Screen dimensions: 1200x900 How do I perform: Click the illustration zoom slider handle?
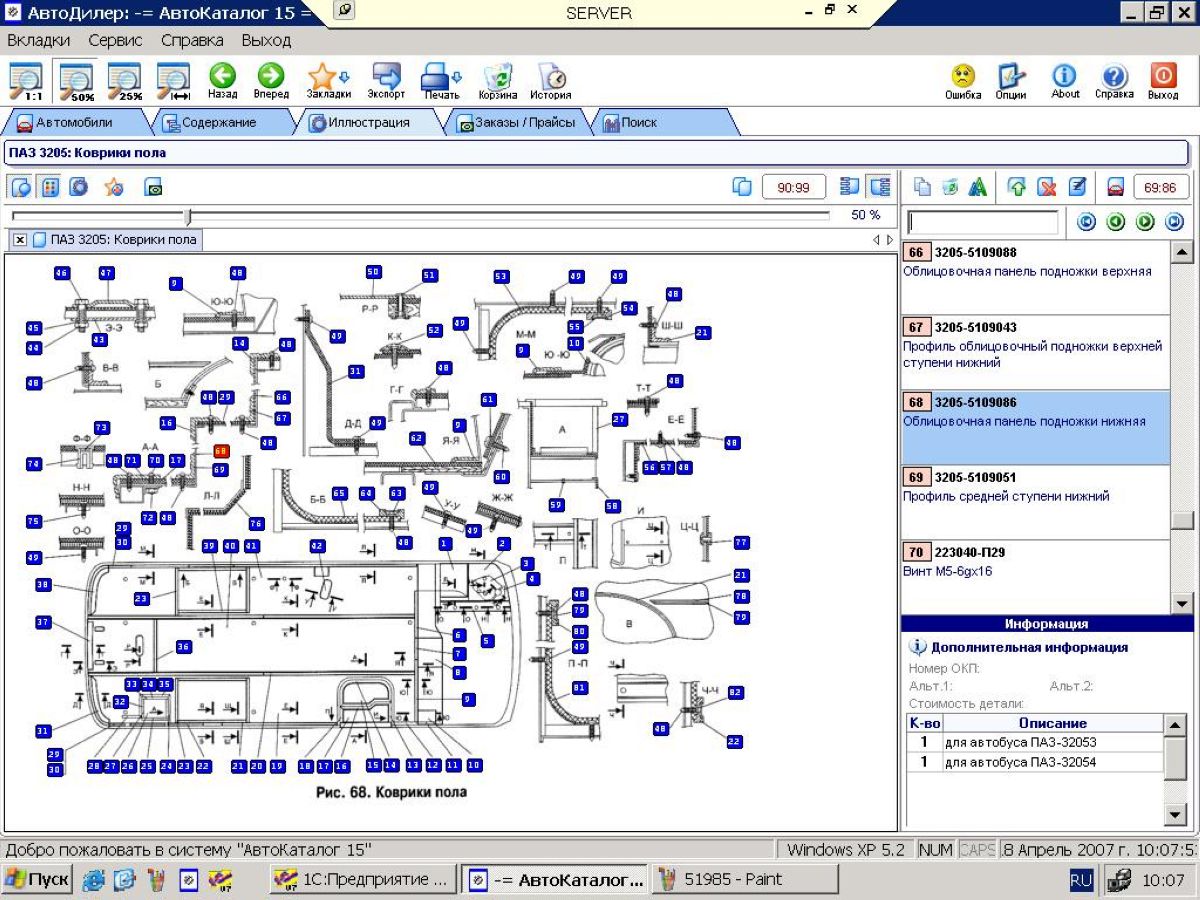187,216
